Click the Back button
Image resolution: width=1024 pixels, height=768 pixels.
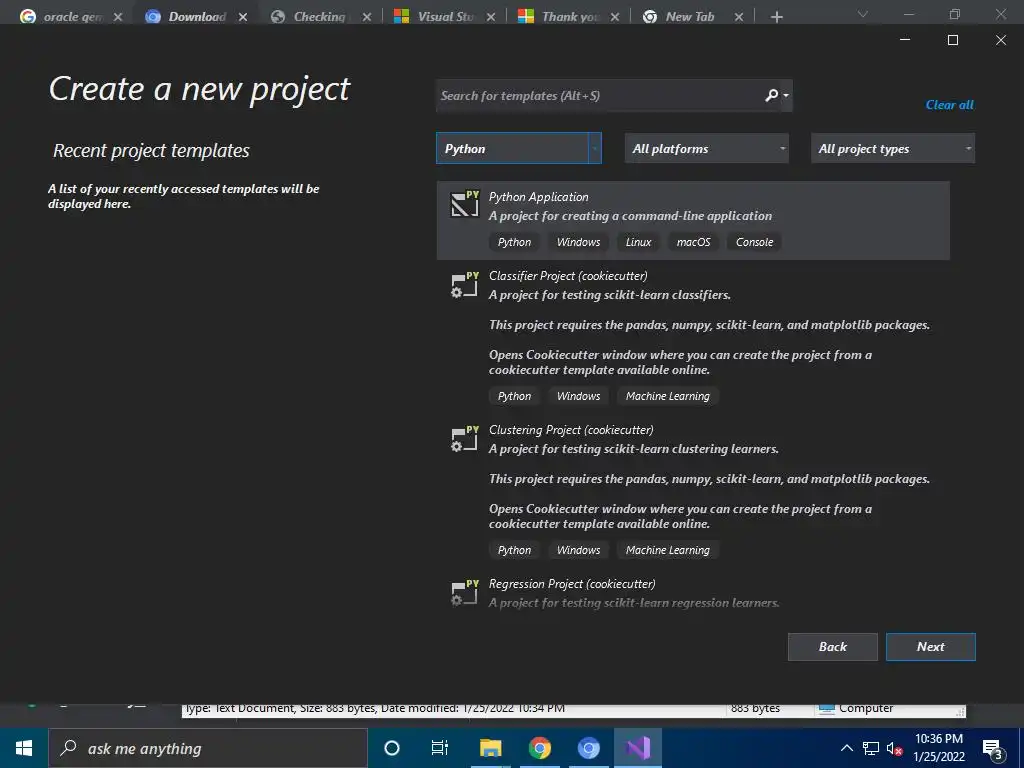833,647
